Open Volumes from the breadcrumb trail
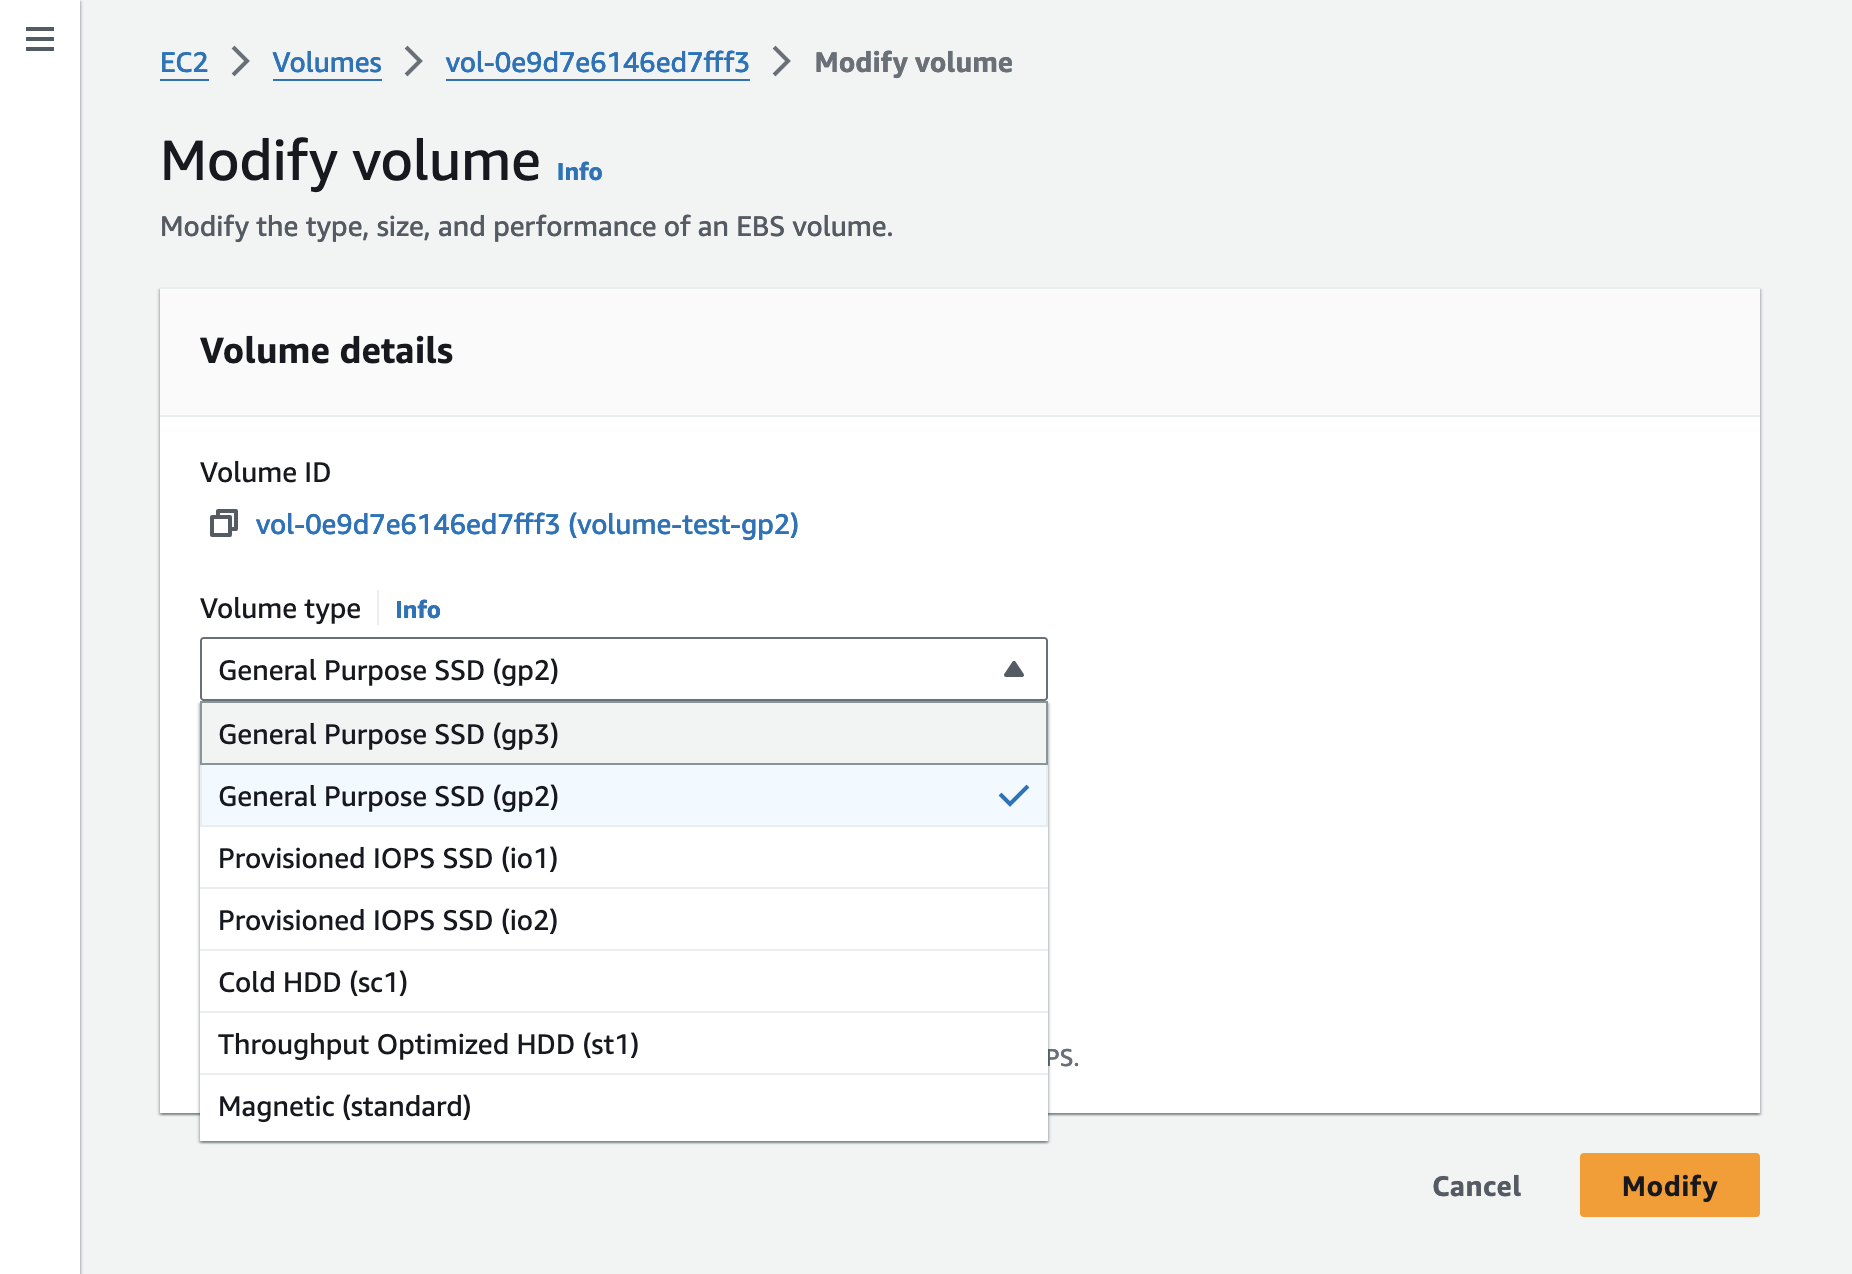This screenshot has width=1852, height=1274. [327, 61]
